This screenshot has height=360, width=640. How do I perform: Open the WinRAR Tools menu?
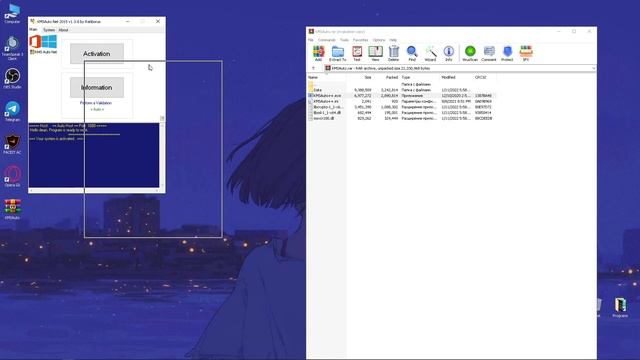(x=344, y=40)
